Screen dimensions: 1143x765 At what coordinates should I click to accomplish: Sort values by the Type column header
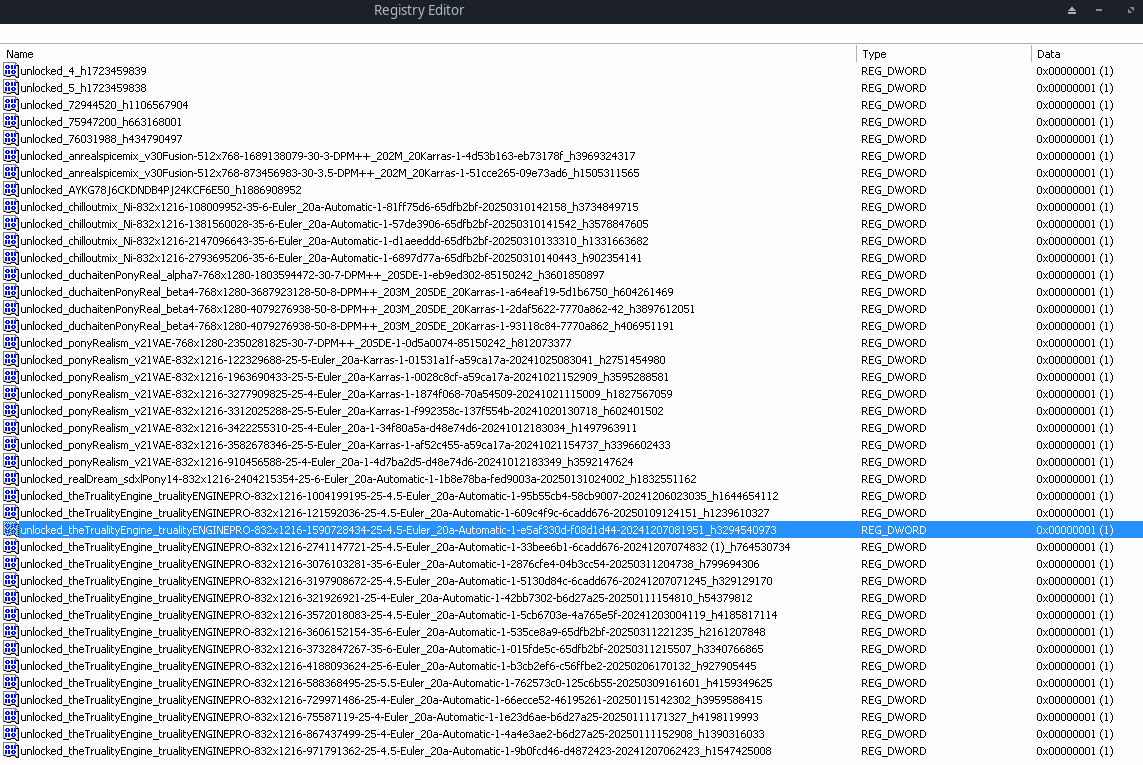pos(943,54)
